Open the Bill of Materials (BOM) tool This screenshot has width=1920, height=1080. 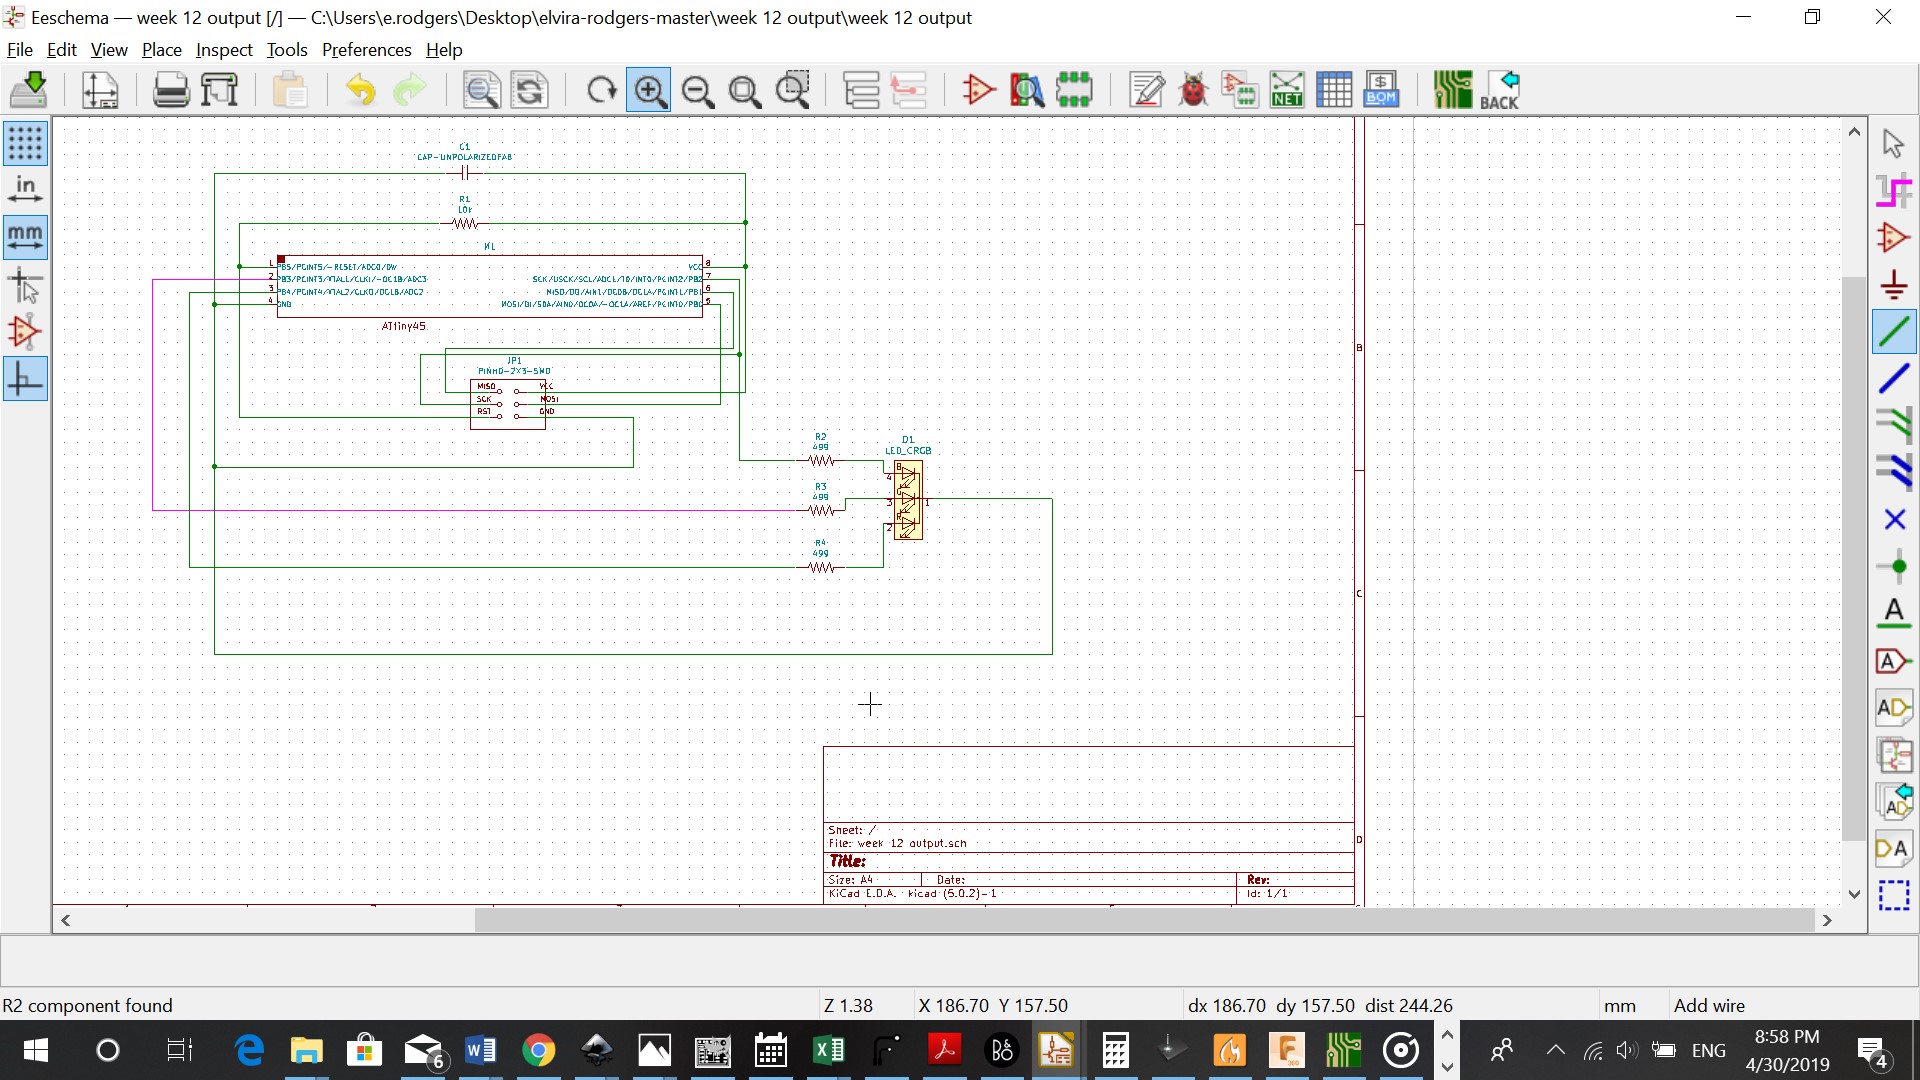pyautogui.click(x=1381, y=91)
